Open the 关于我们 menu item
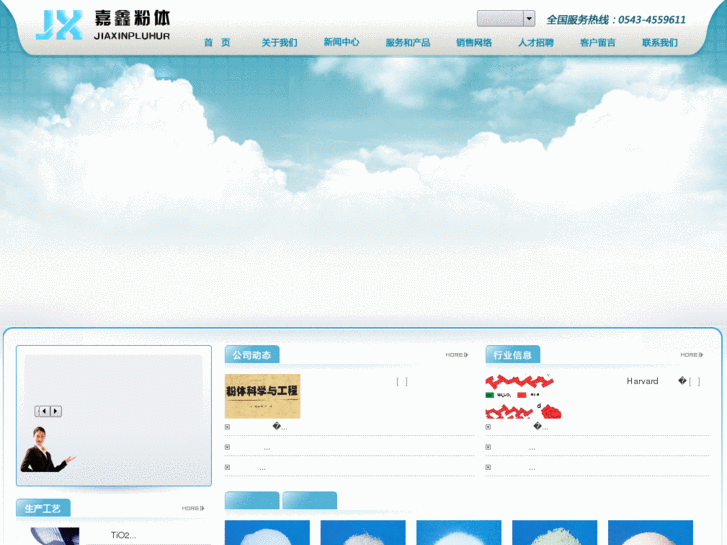 279,43
